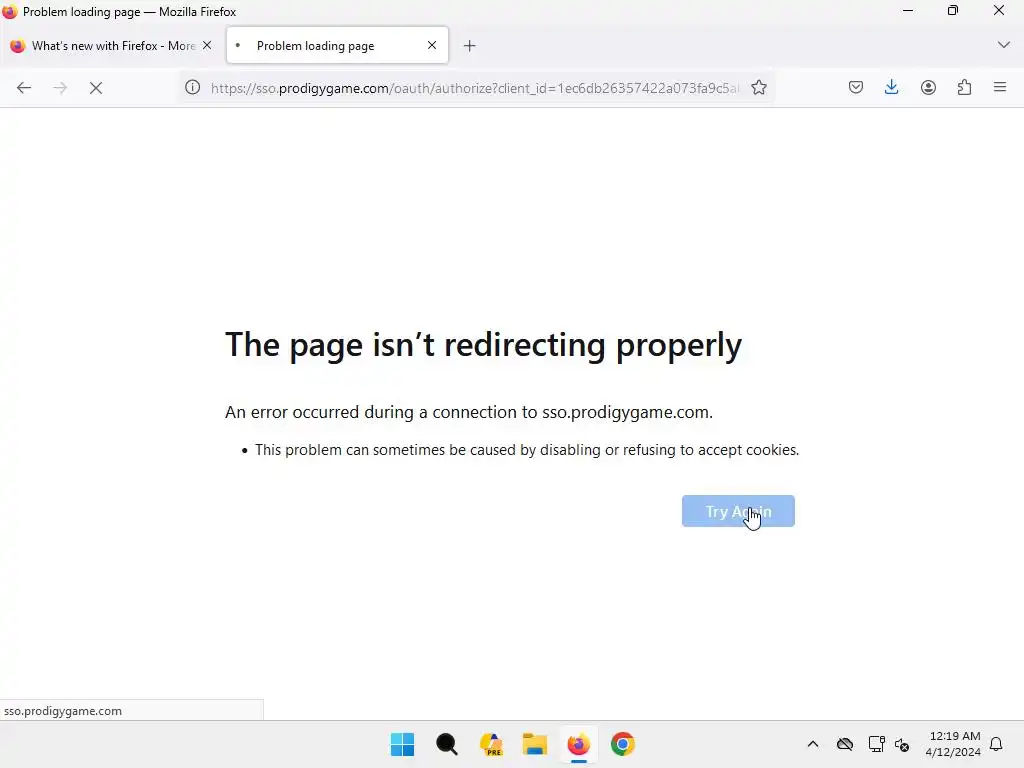Click the "The page isn't redirecting properly" heading
1024x768 pixels.
[x=483, y=345]
